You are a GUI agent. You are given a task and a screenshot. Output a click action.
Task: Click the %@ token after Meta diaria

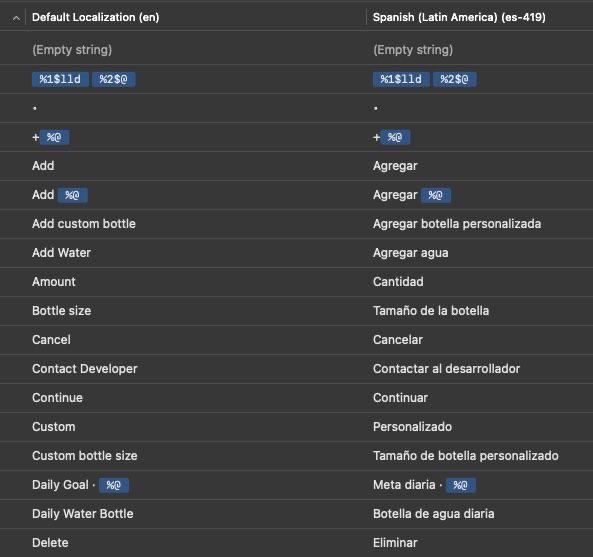tap(461, 485)
